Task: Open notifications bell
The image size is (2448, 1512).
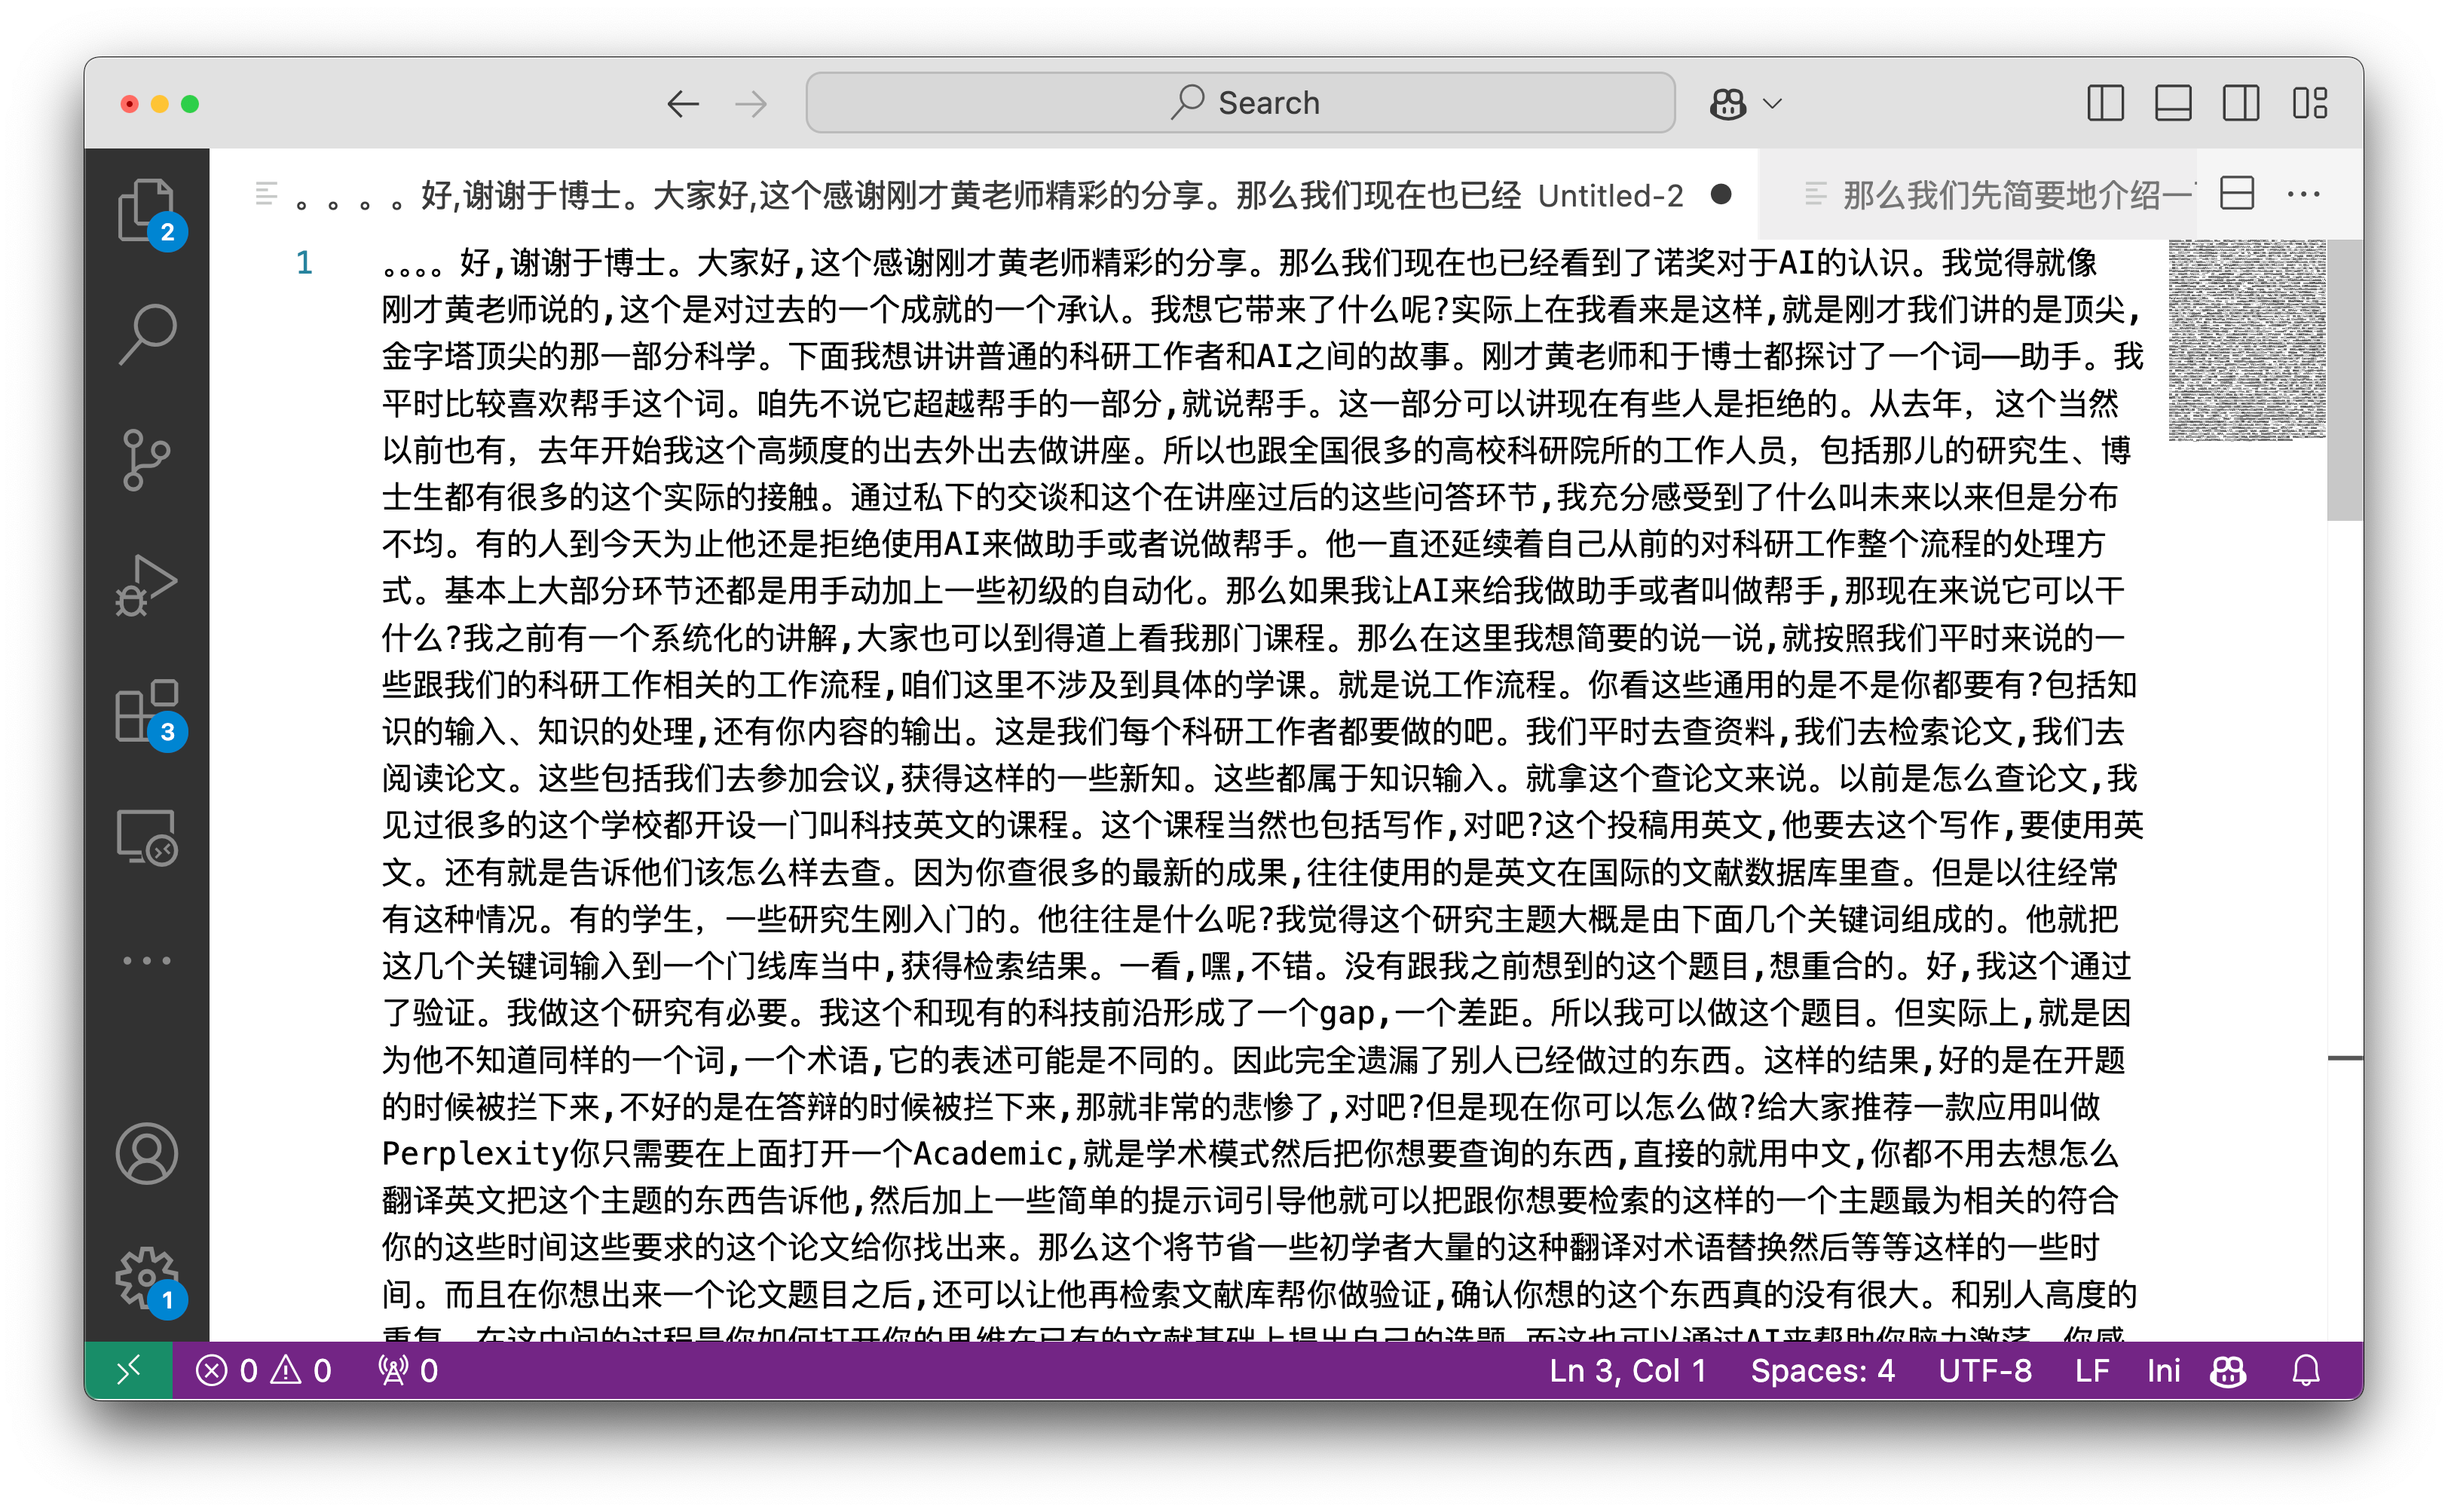Action: [2306, 1370]
